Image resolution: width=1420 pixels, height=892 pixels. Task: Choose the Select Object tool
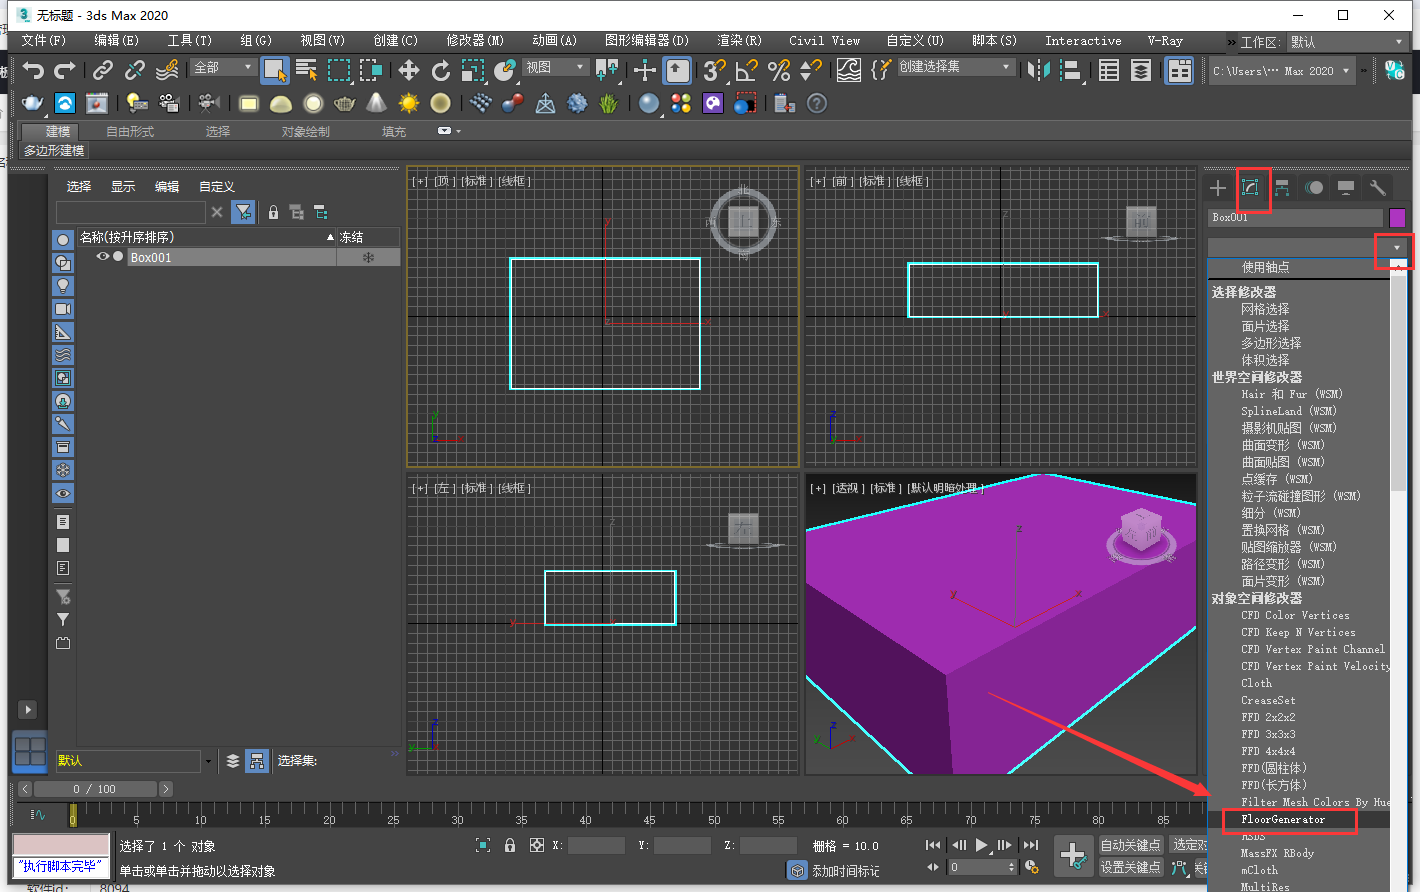pos(274,70)
